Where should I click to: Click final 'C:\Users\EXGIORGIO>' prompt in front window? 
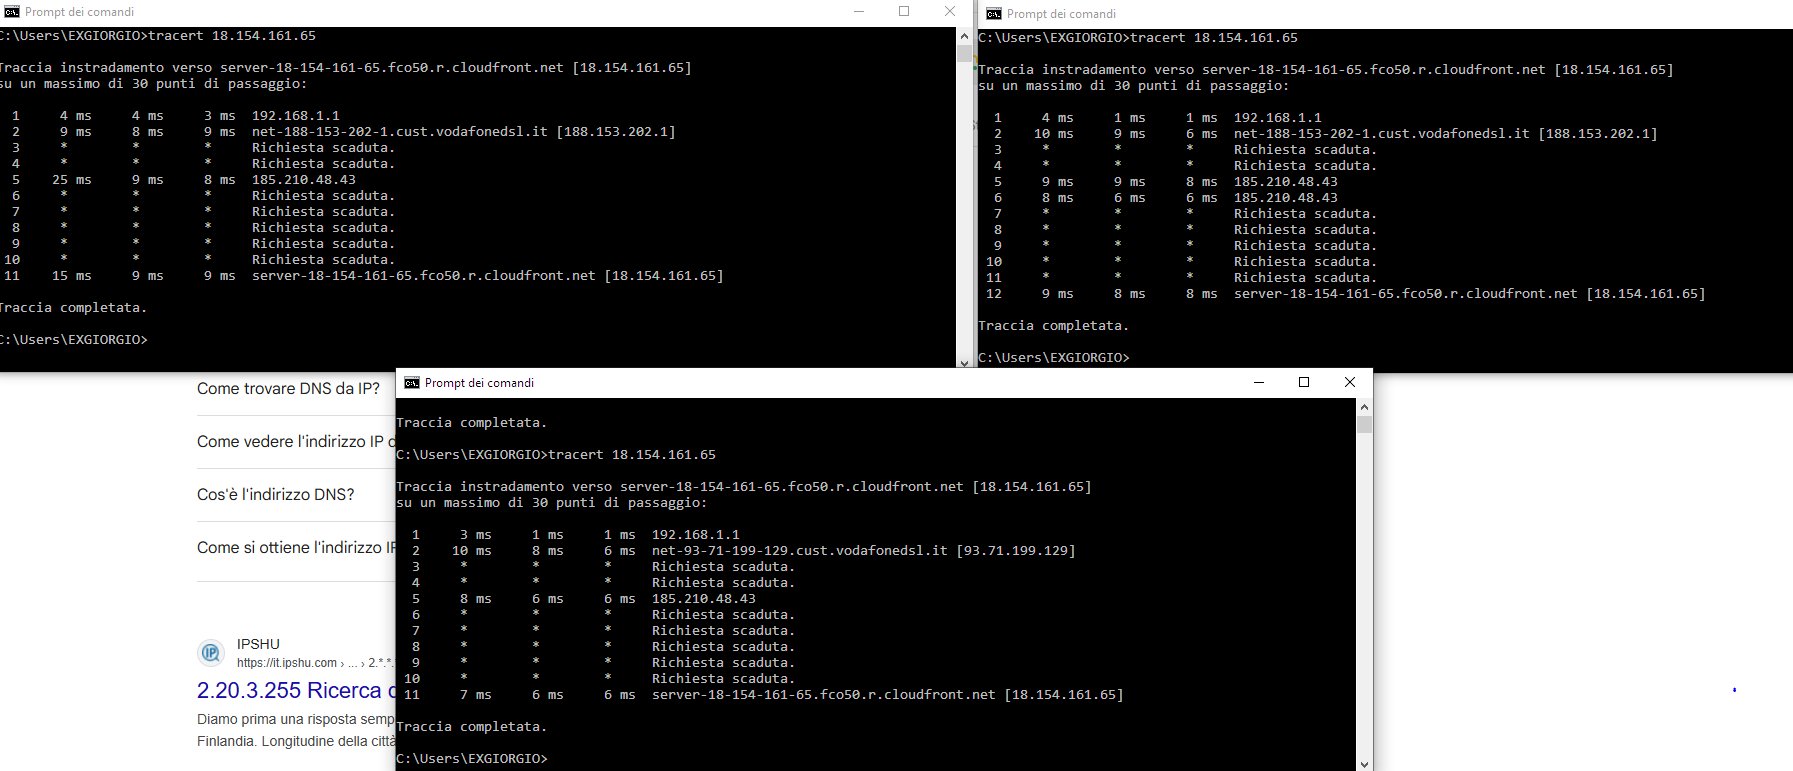click(472, 759)
